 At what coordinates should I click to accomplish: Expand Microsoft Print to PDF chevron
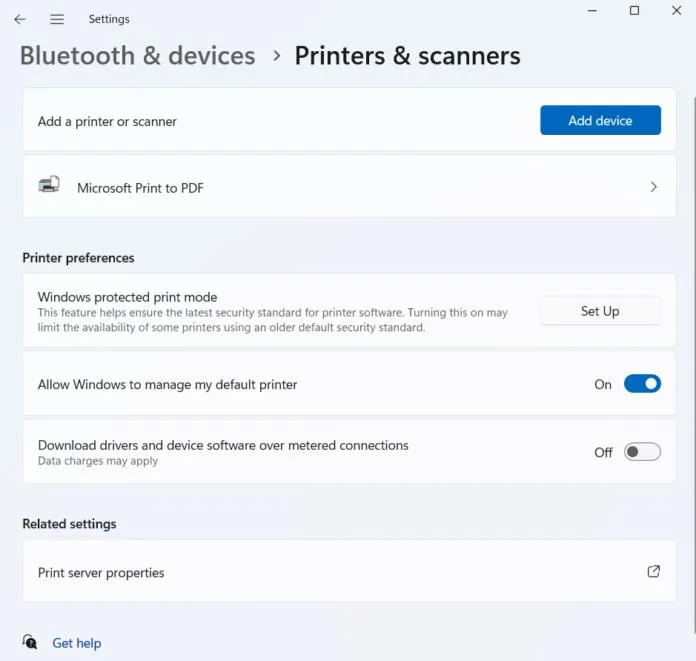[x=653, y=187]
